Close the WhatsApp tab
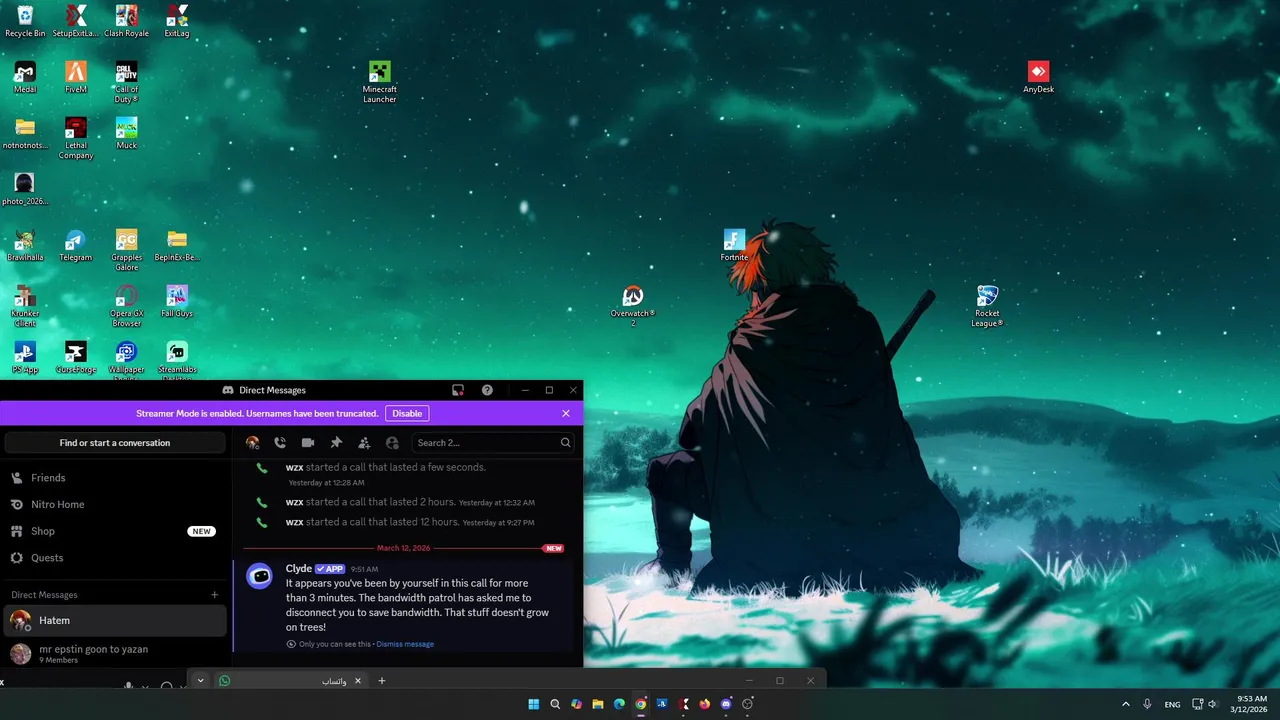 [358, 681]
